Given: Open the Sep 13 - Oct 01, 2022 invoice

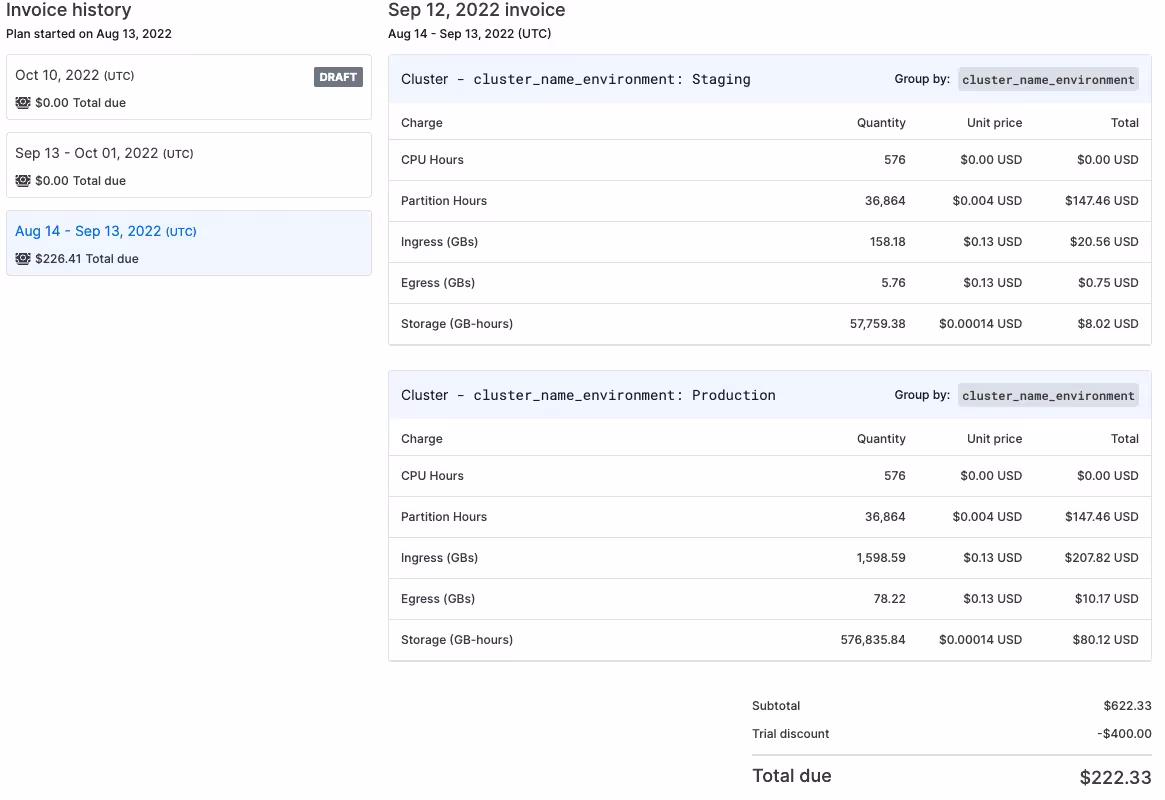Looking at the screenshot, I should tap(189, 165).
